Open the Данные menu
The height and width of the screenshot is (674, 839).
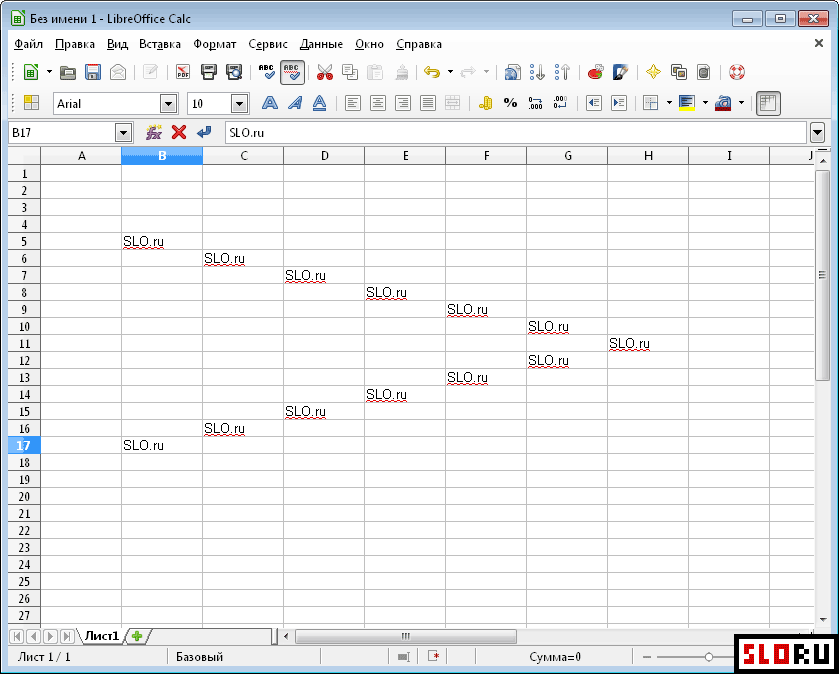click(321, 44)
